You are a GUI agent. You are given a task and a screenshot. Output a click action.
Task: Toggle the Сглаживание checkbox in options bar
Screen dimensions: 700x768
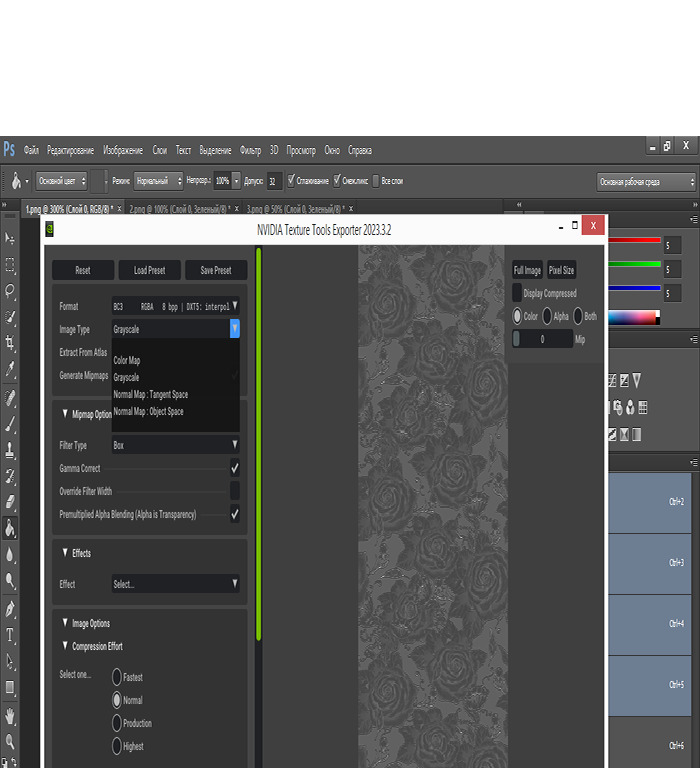tap(291, 180)
